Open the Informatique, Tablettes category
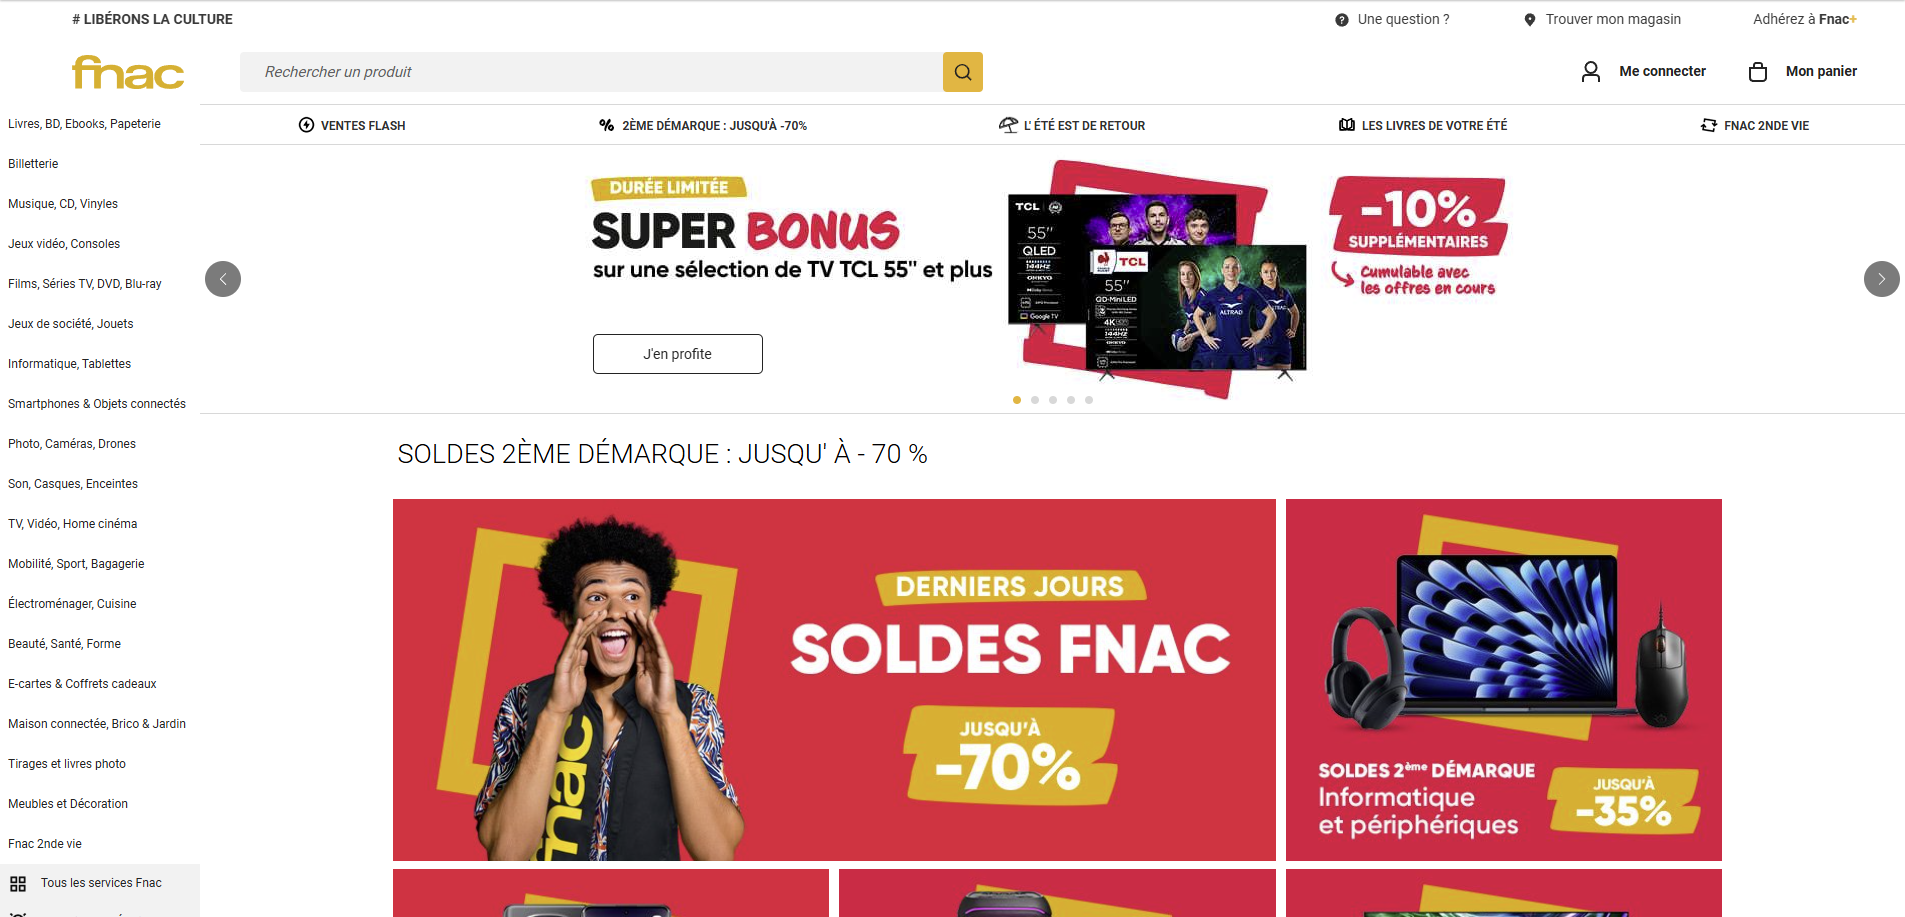1905x917 pixels. pyautogui.click(x=69, y=364)
